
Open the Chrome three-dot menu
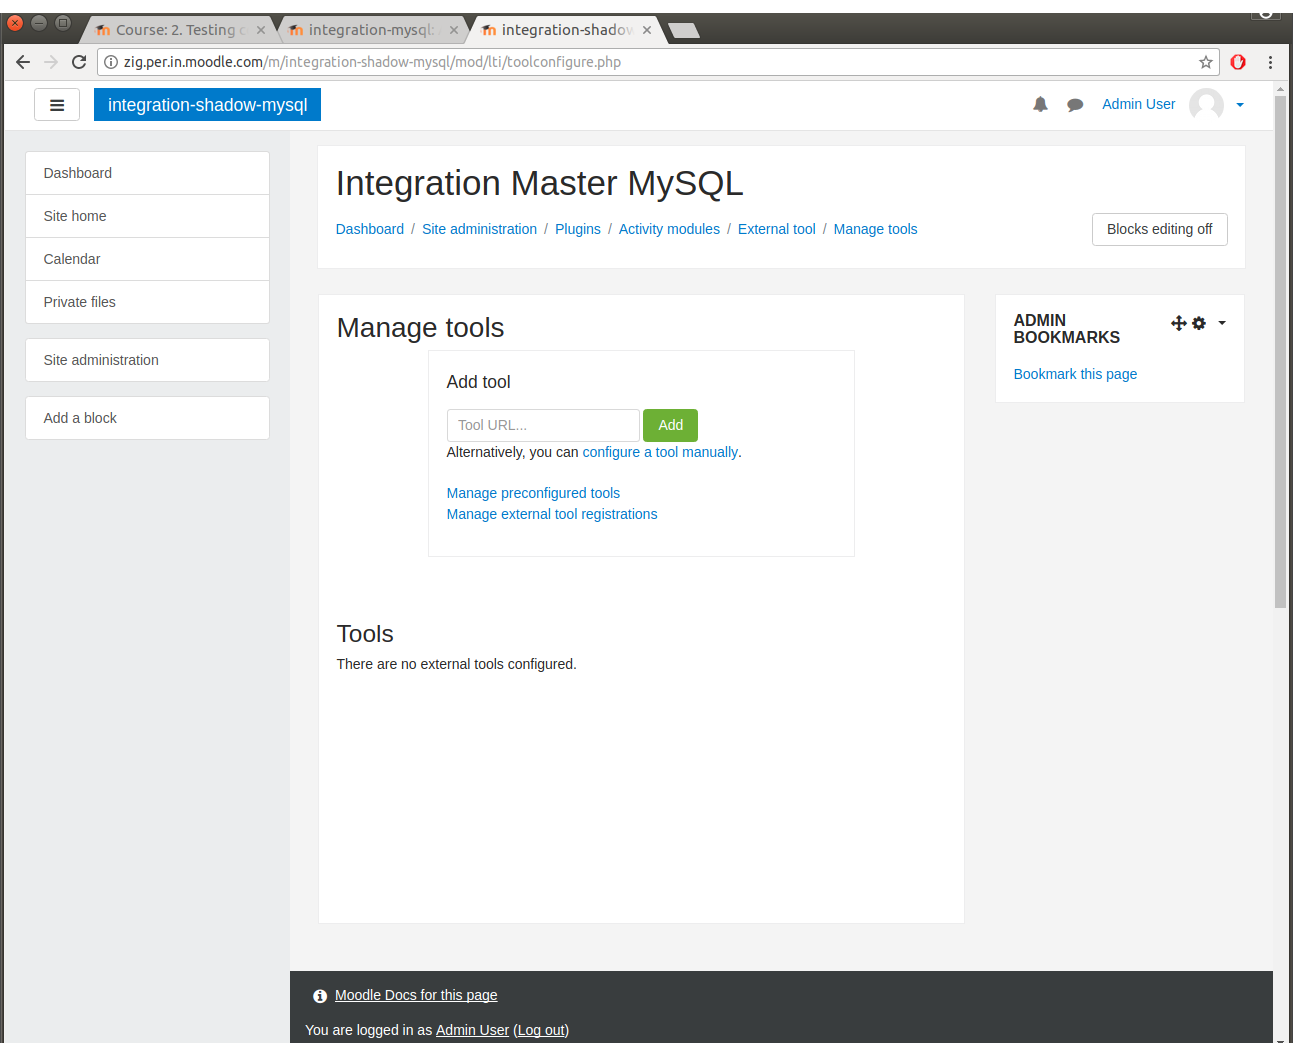coord(1270,62)
